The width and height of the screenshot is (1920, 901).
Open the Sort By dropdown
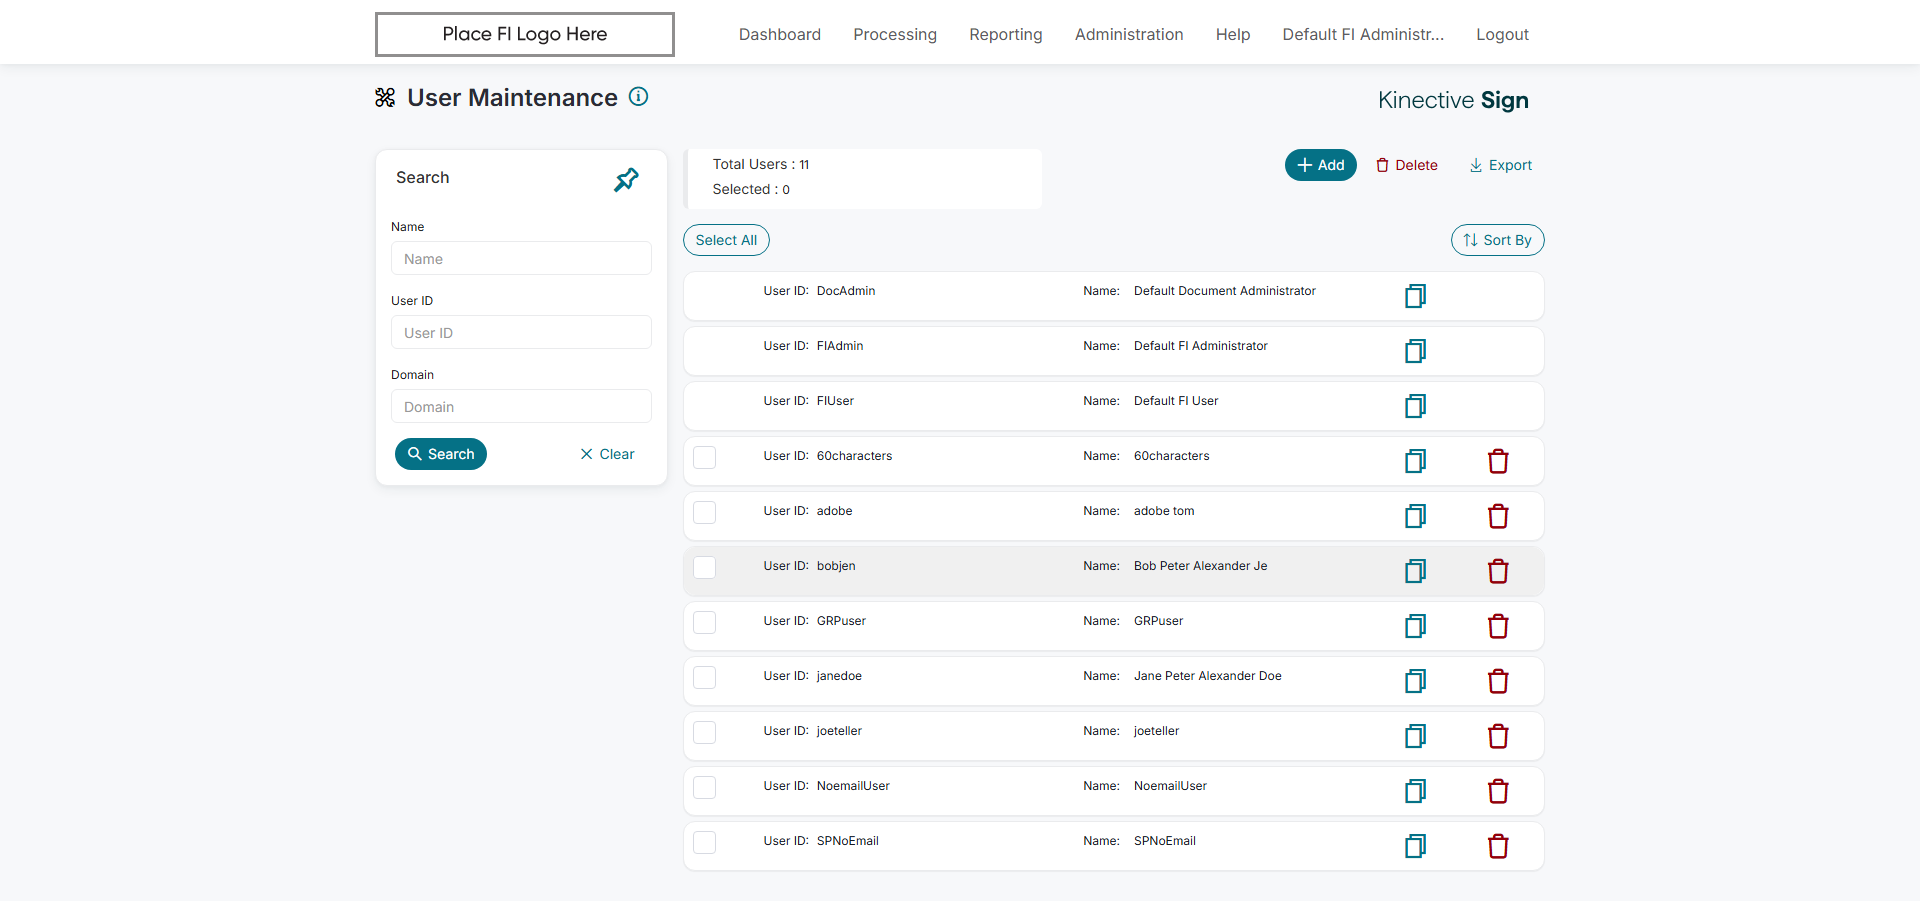pos(1497,240)
